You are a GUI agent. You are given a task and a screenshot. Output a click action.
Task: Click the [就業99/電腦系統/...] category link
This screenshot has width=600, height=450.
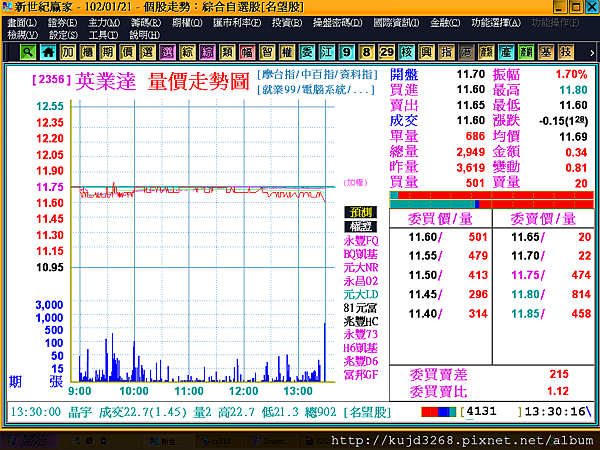point(316,90)
